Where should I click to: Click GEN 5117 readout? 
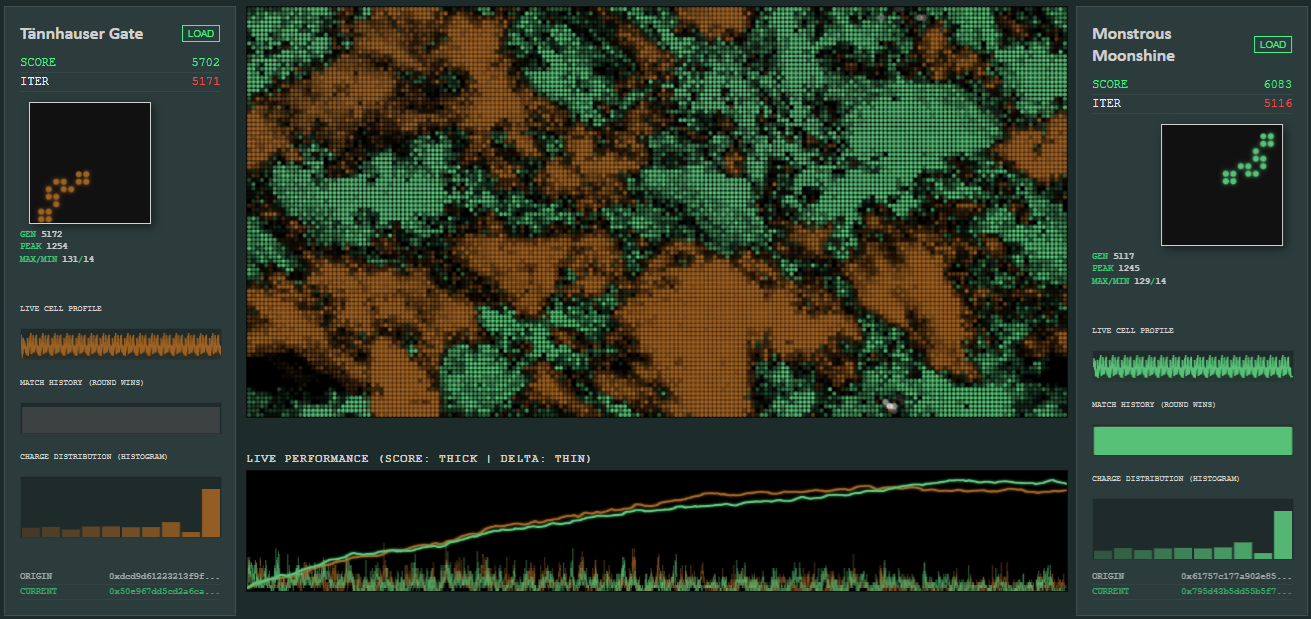pos(1113,257)
